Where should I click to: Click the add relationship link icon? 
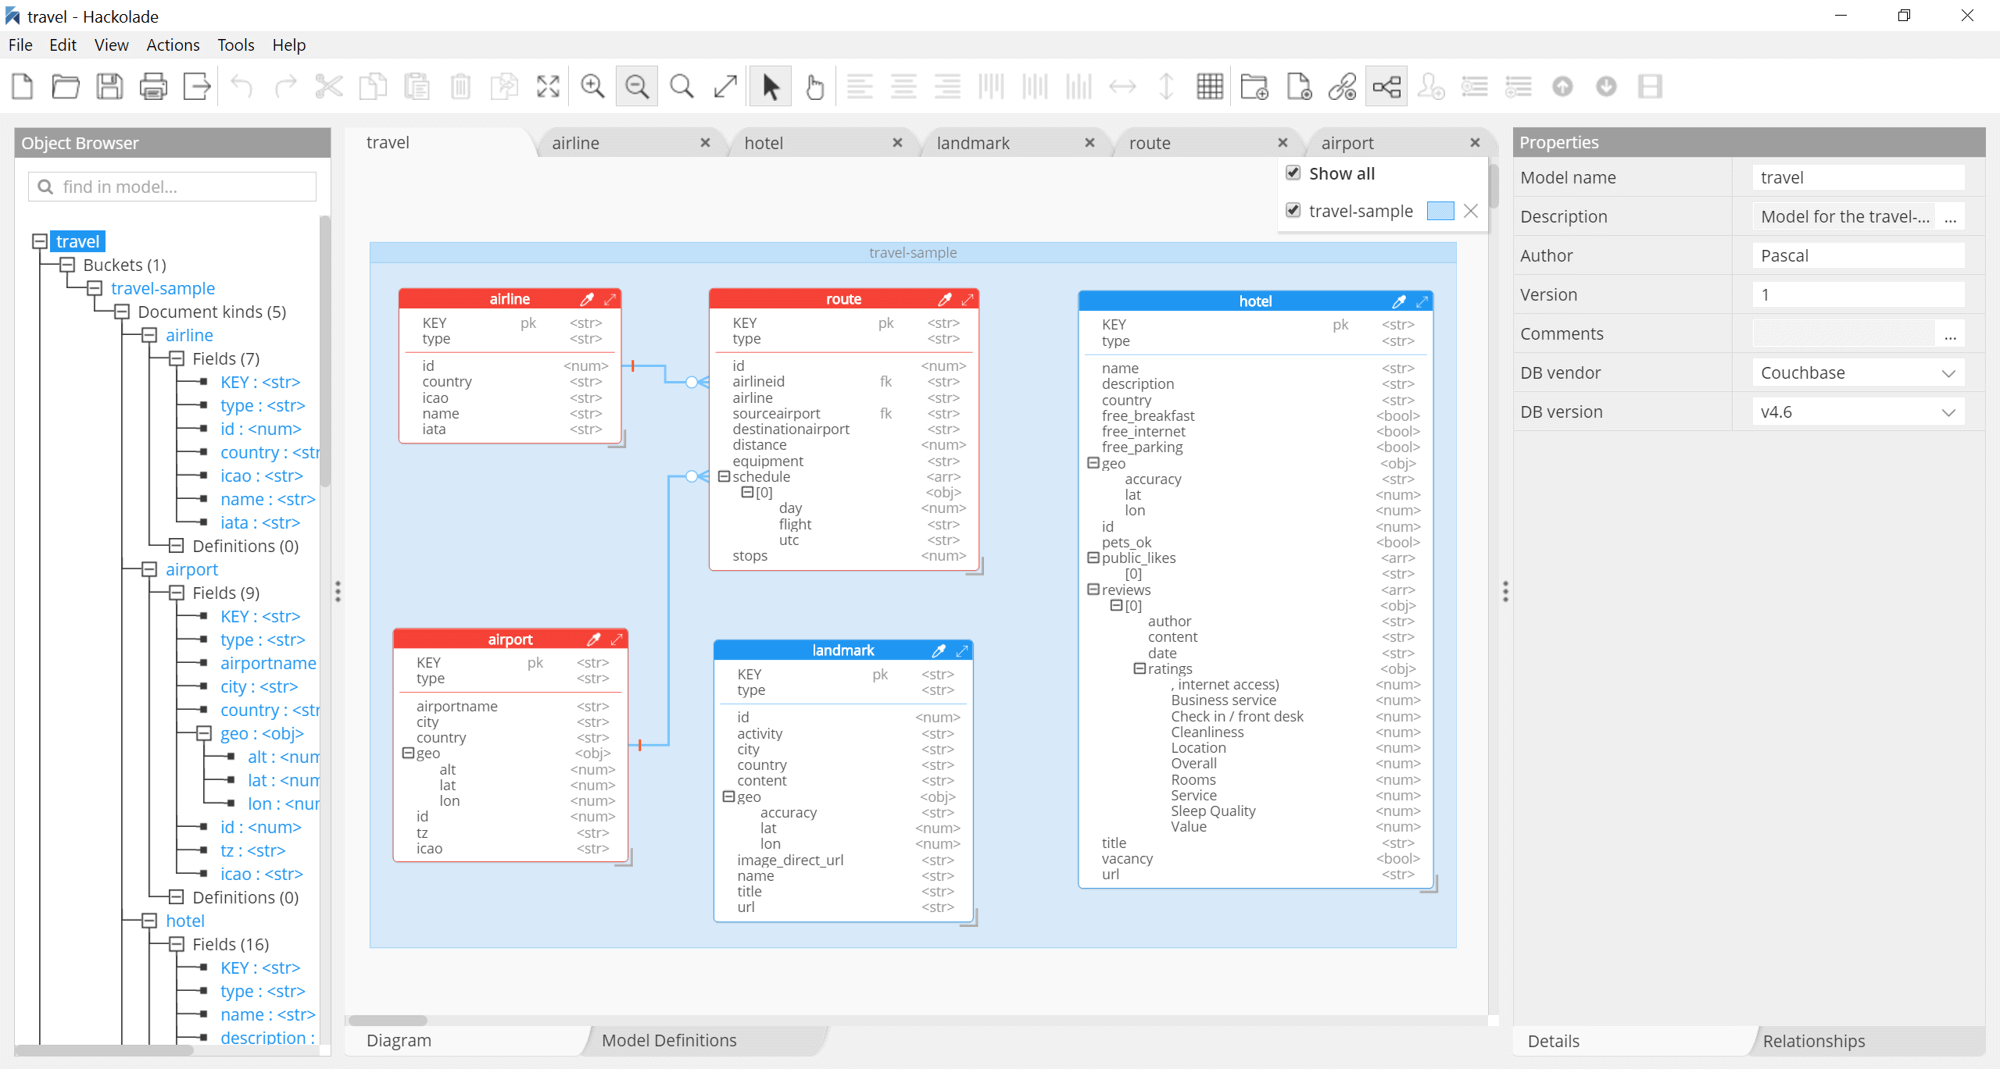pyautogui.click(x=1342, y=87)
